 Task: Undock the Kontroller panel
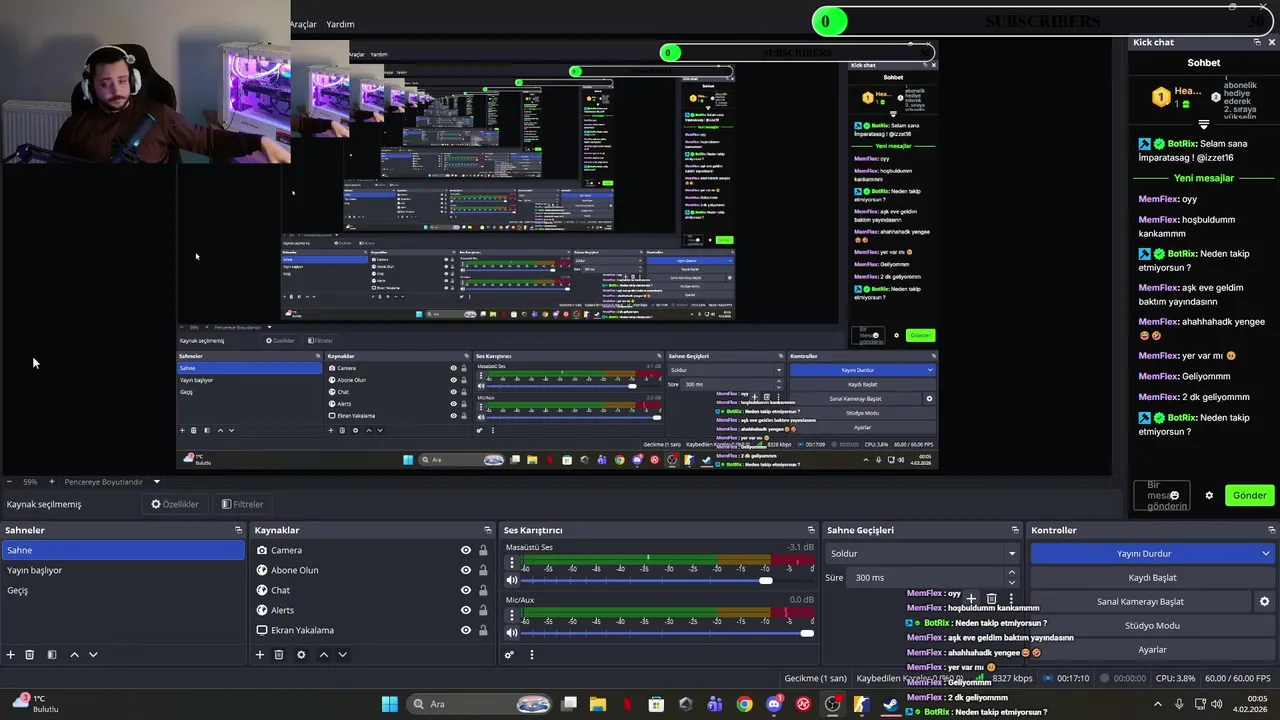pos(1271,530)
